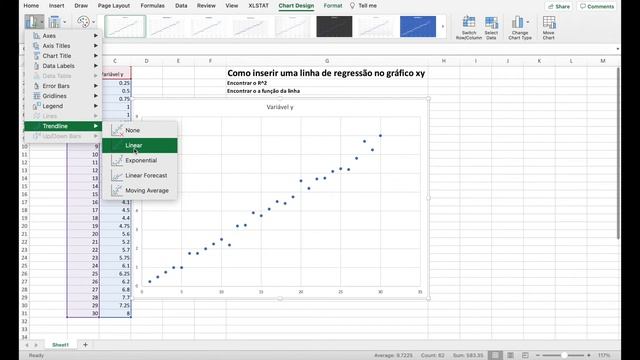640x360 pixels.
Task: Open the Change Colors palette icon
Action: (x=85, y=22)
